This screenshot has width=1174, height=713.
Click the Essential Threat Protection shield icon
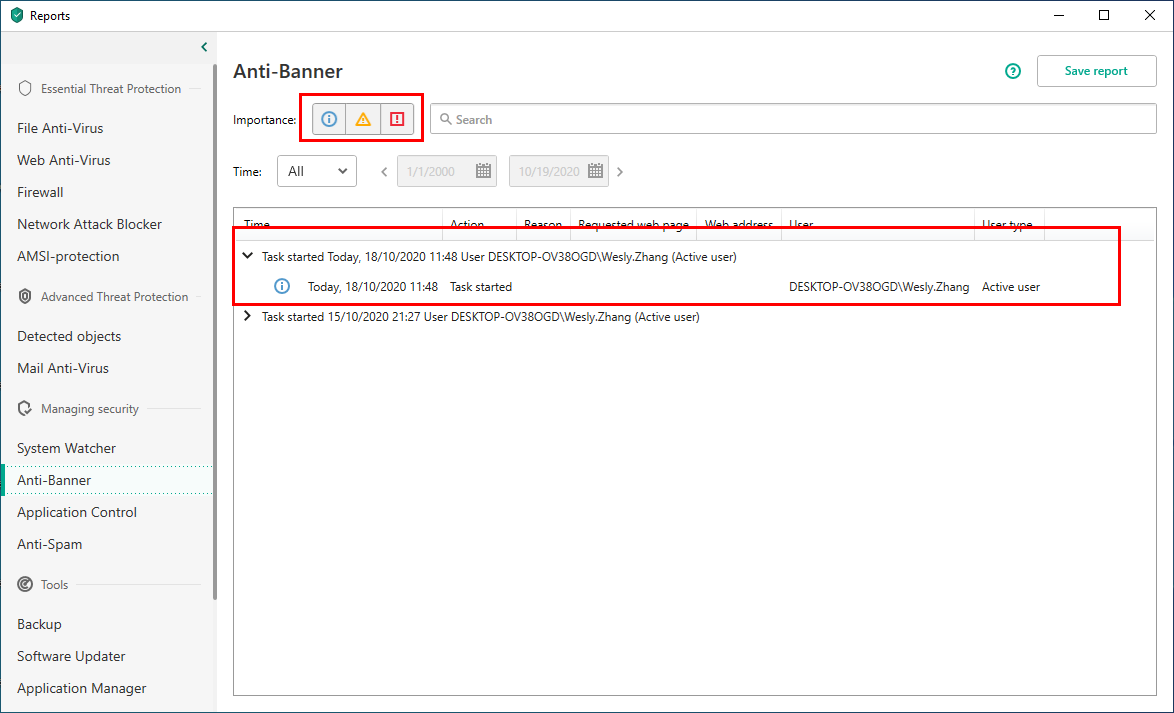click(25, 88)
